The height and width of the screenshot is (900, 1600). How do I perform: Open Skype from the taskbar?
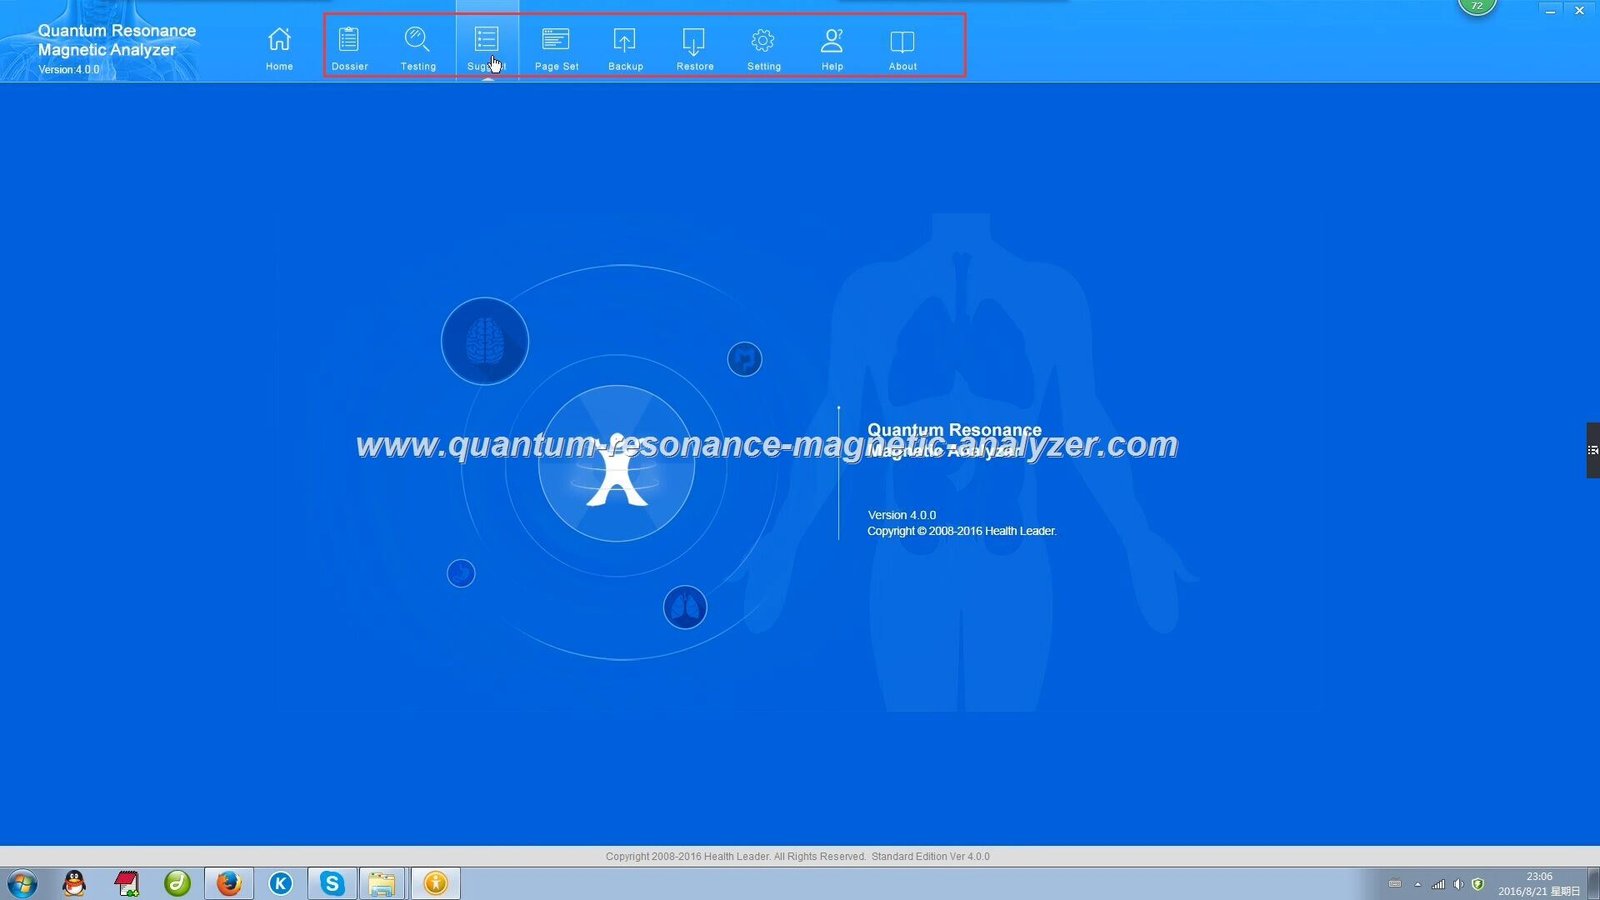(331, 883)
